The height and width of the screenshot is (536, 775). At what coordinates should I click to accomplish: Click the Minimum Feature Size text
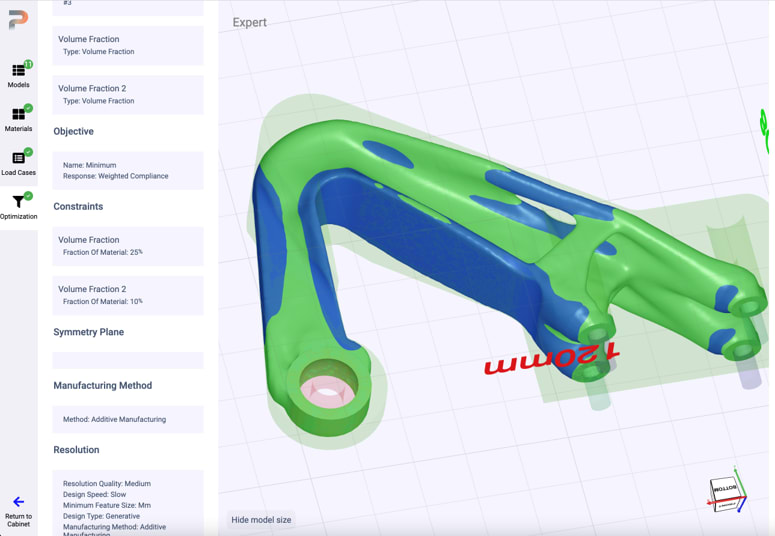click(x=107, y=505)
